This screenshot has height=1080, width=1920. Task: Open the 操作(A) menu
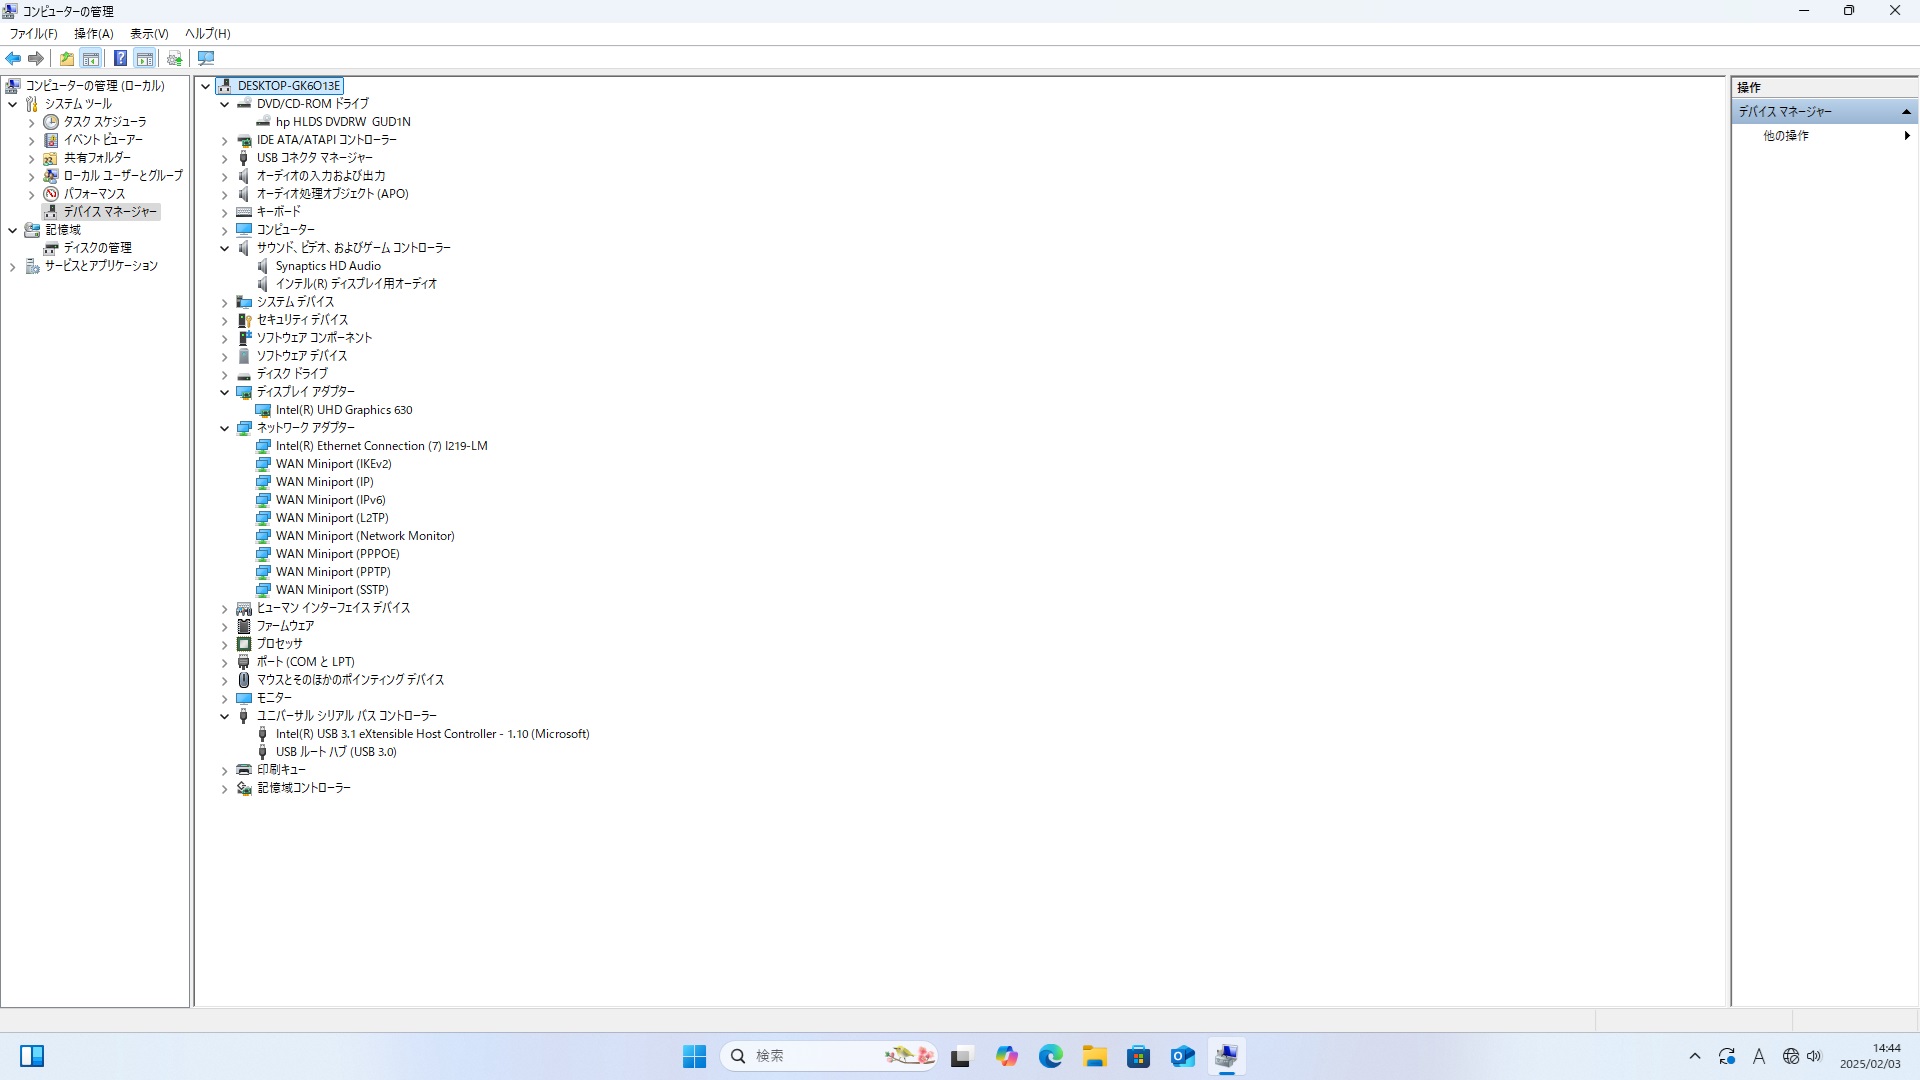click(94, 34)
